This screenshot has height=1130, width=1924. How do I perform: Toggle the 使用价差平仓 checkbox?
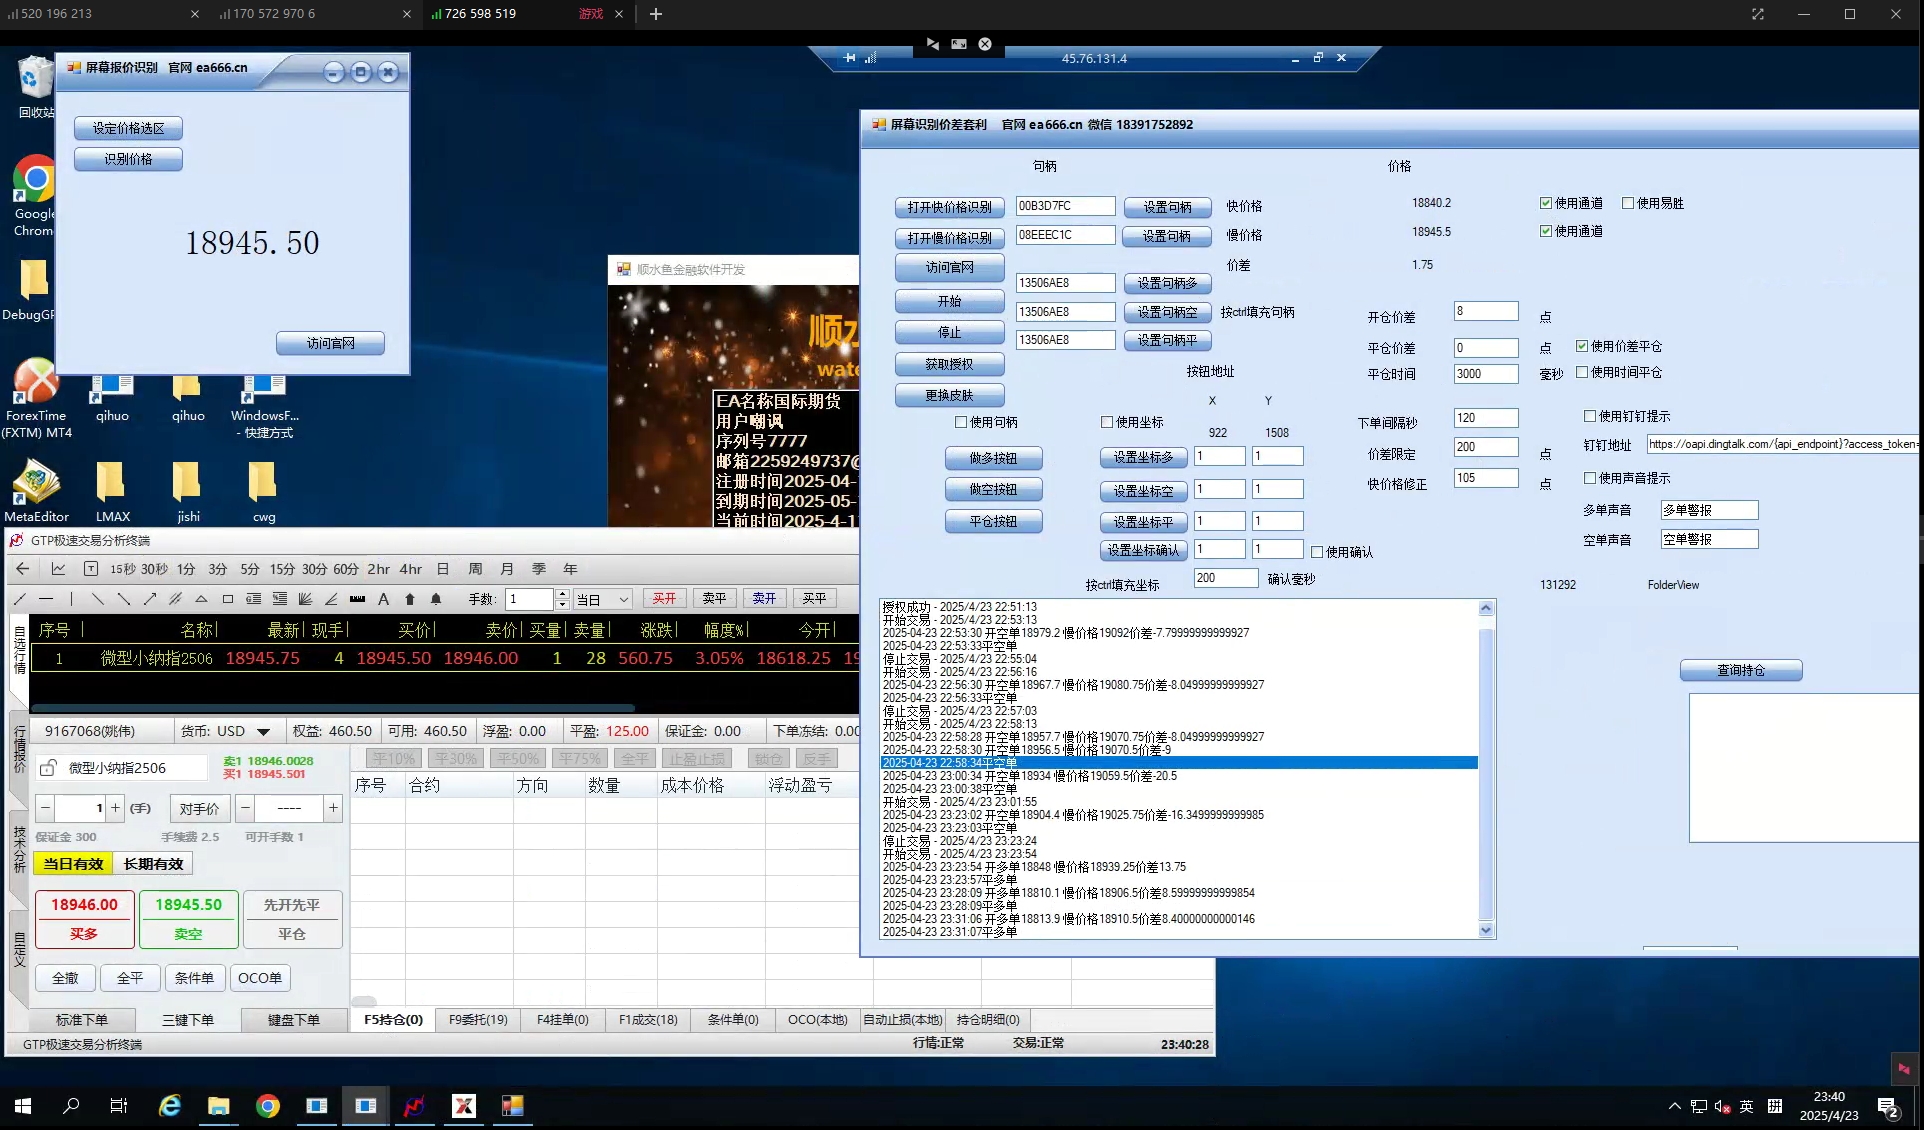click(1582, 346)
